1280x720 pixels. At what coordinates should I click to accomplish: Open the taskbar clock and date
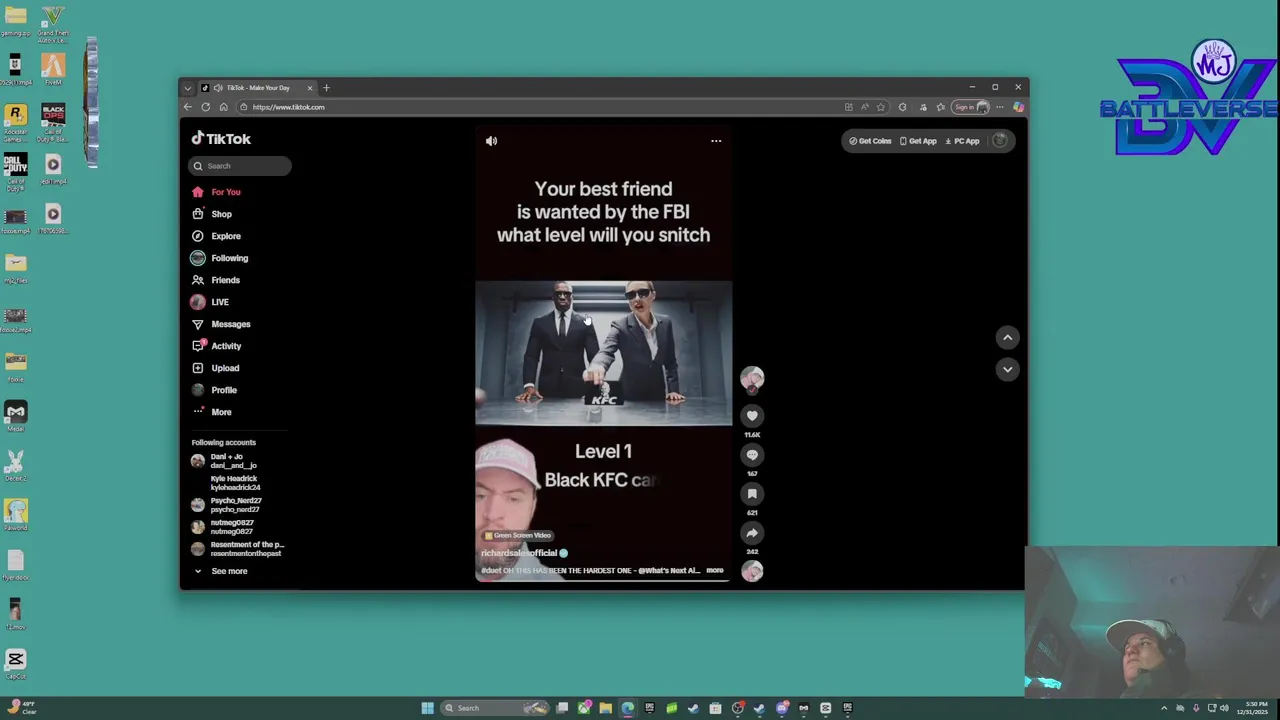click(x=1252, y=708)
